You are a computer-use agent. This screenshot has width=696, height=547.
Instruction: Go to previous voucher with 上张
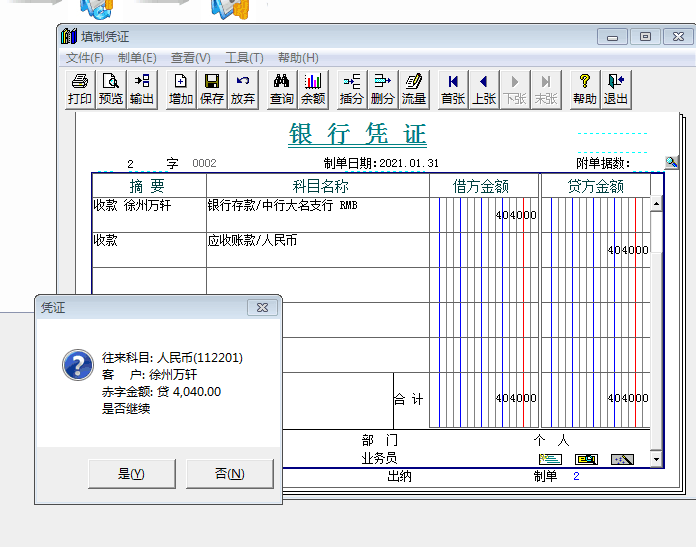pos(484,89)
